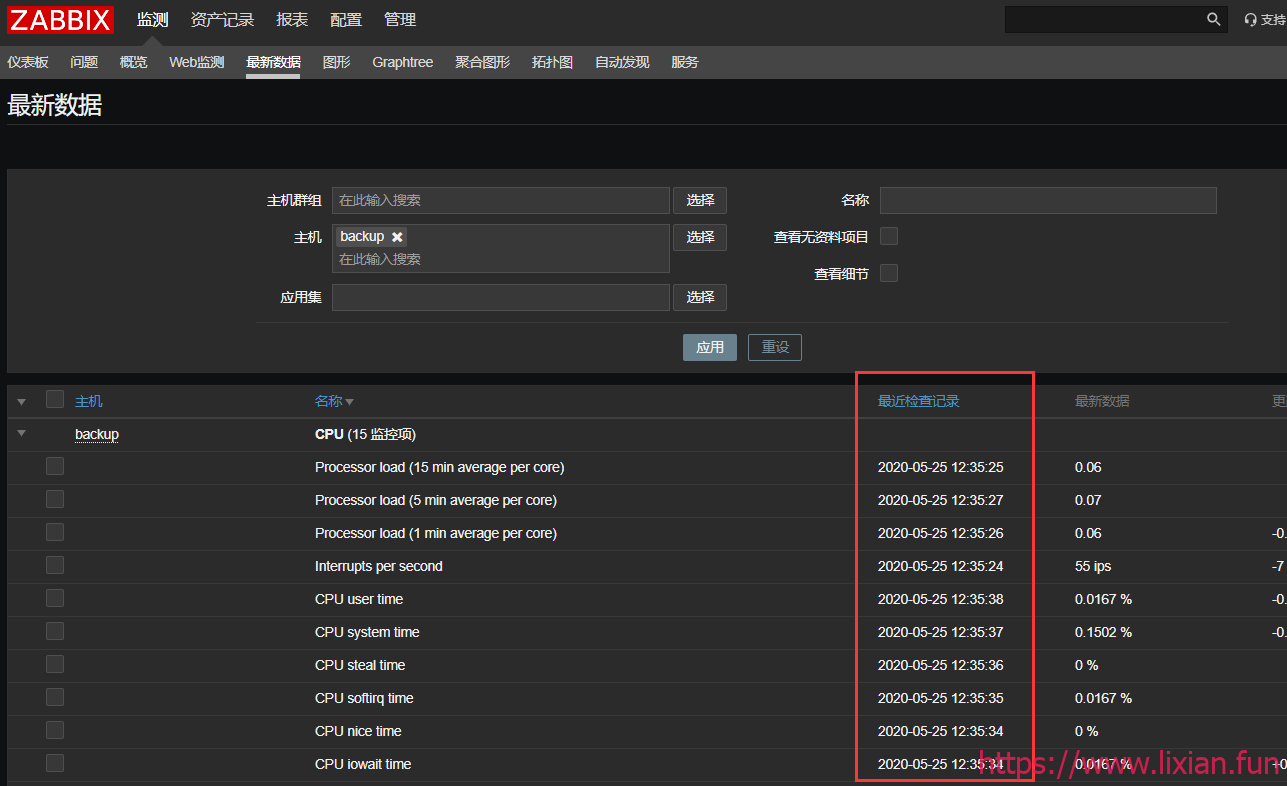Image resolution: width=1287 pixels, height=786 pixels.
Task: Select the 最新数据 submenu
Action: coord(273,62)
